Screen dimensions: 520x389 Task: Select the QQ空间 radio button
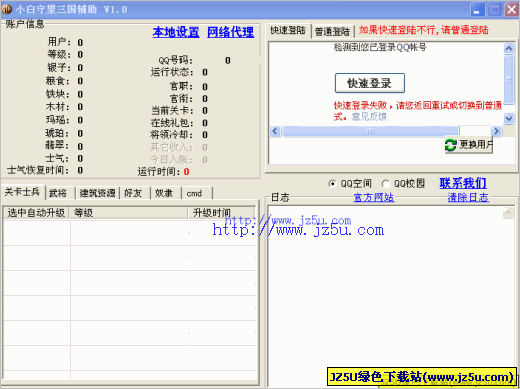click(332, 184)
